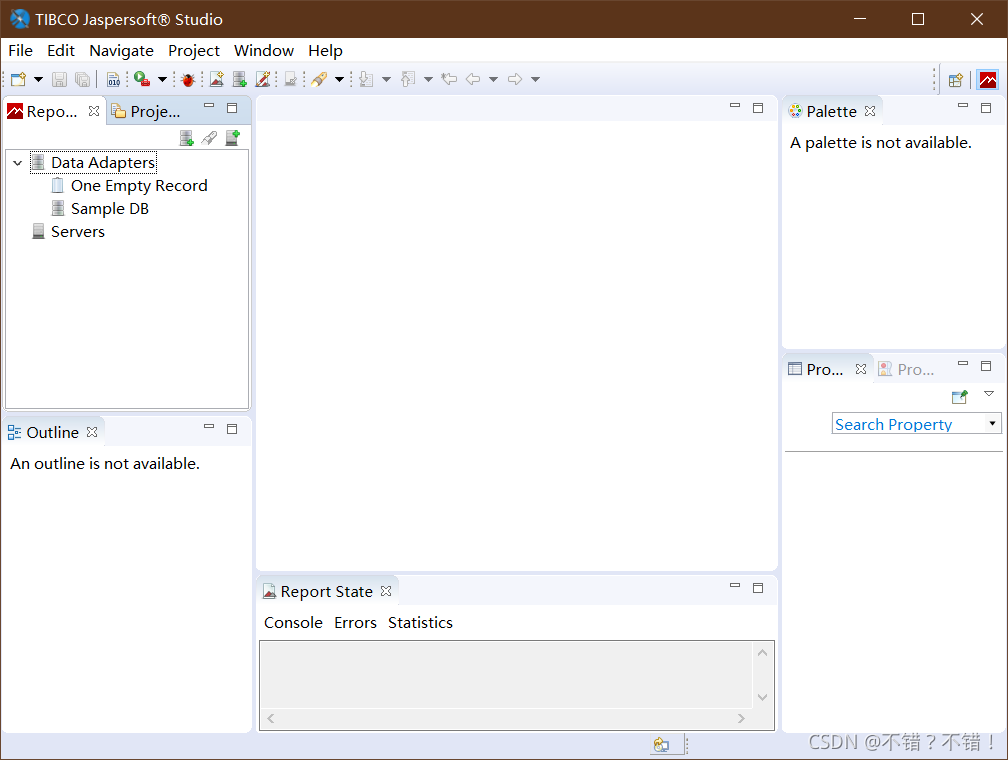Open the Run button dropdown arrow

click(x=163, y=80)
